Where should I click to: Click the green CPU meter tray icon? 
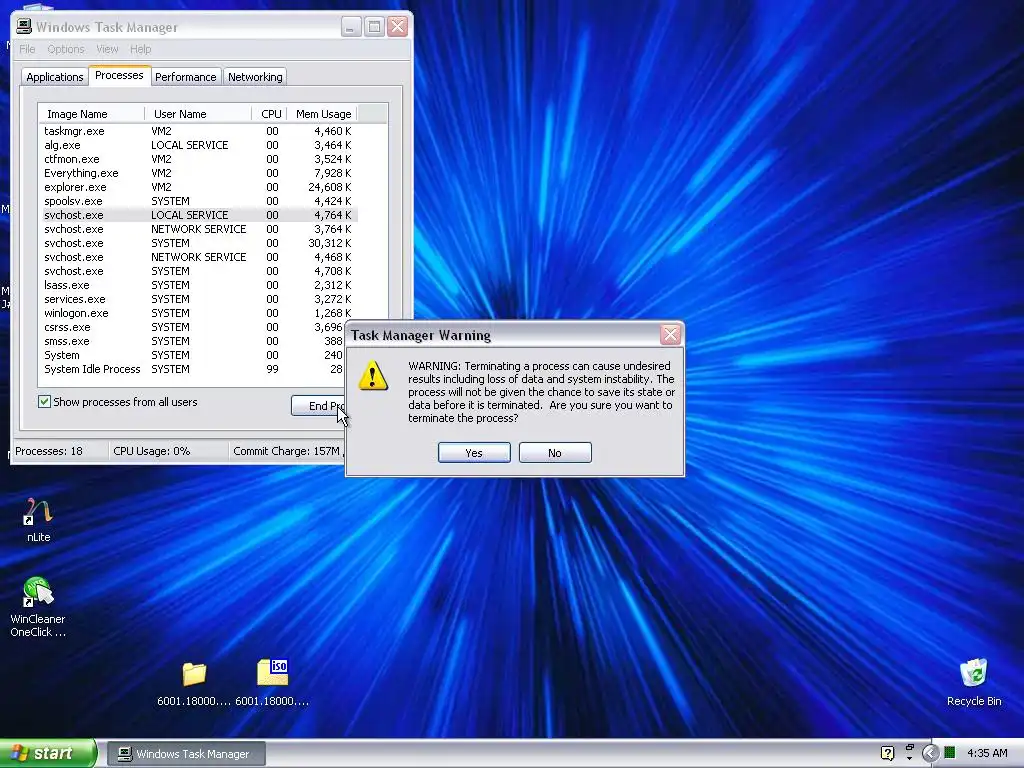point(950,753)
